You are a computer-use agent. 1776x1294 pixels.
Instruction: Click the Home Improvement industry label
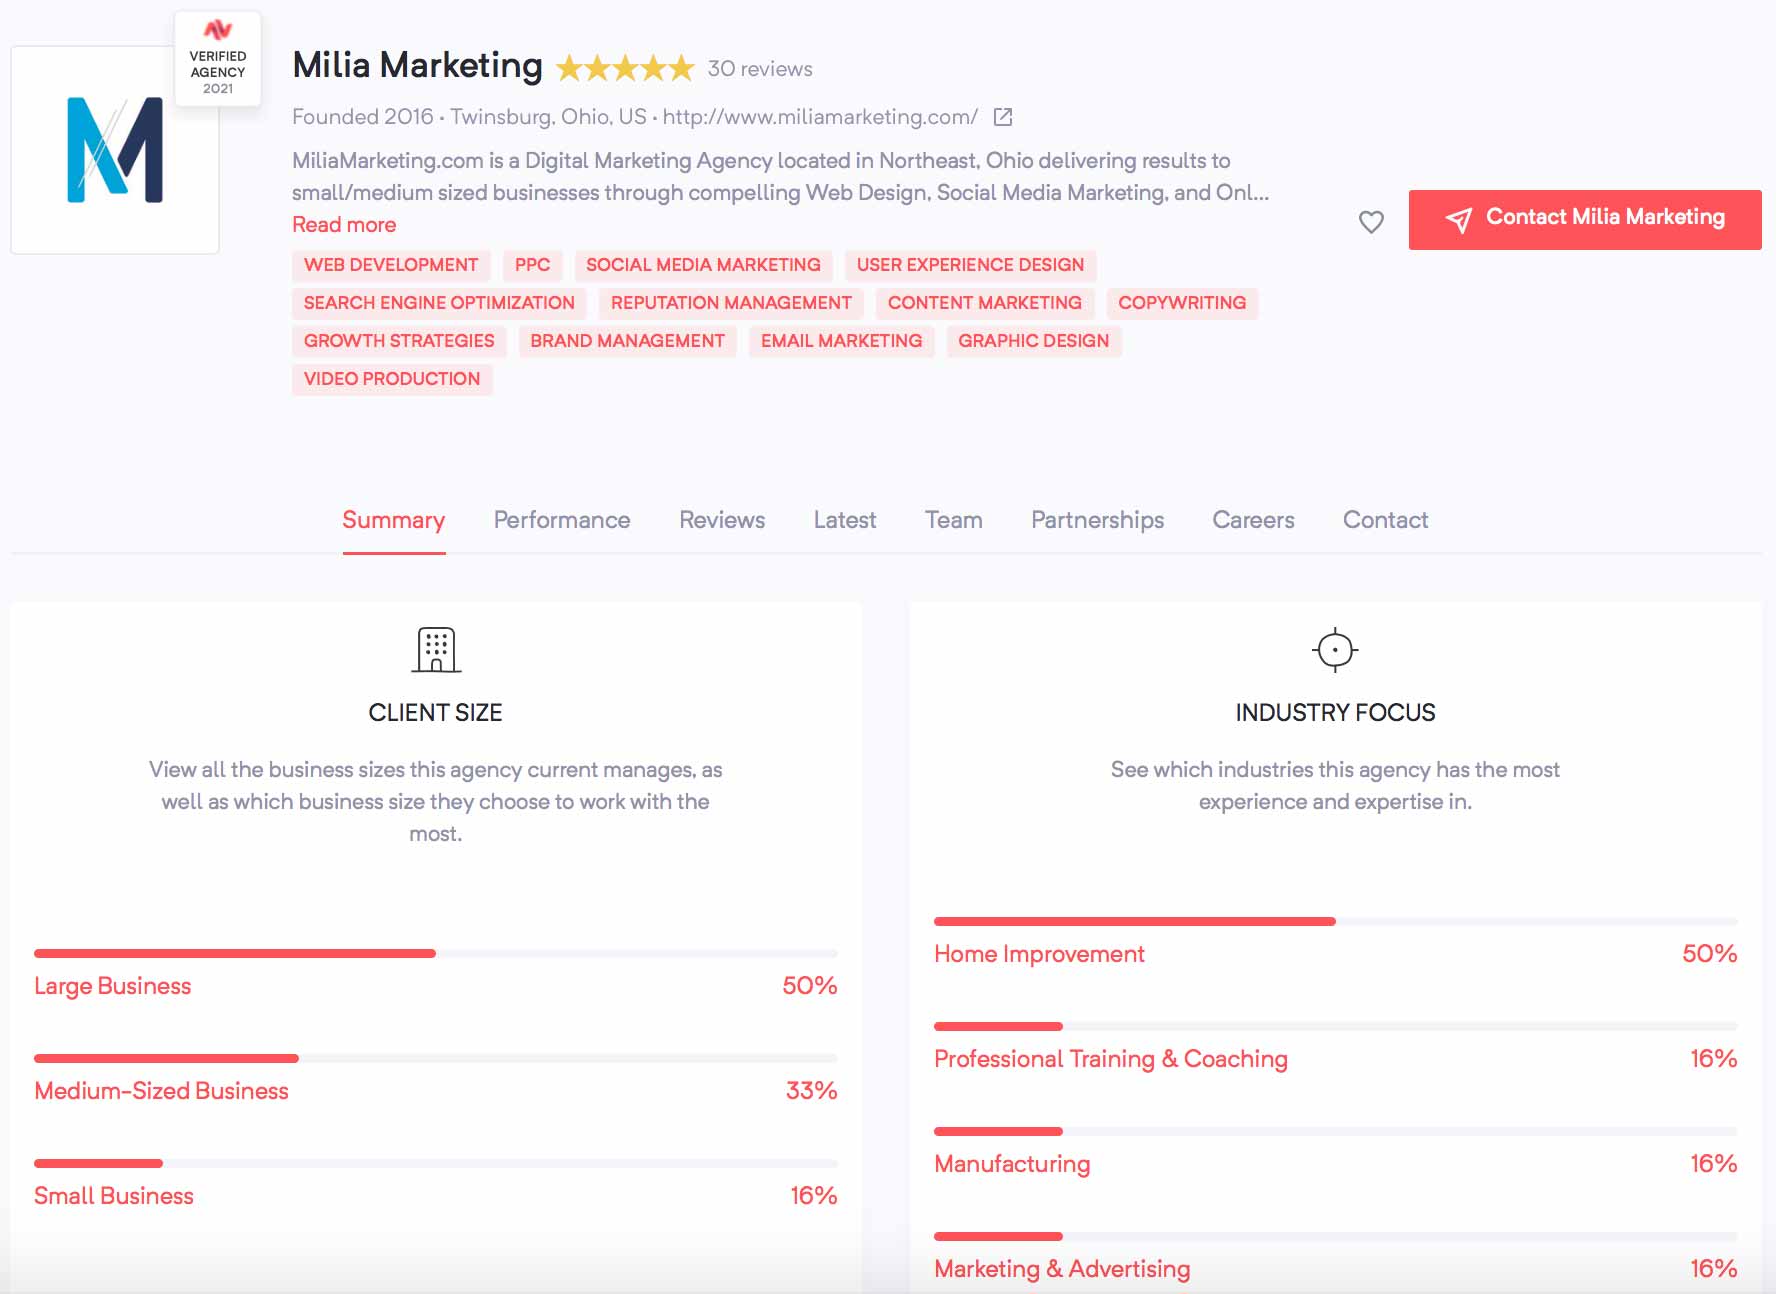[1039, 954]
